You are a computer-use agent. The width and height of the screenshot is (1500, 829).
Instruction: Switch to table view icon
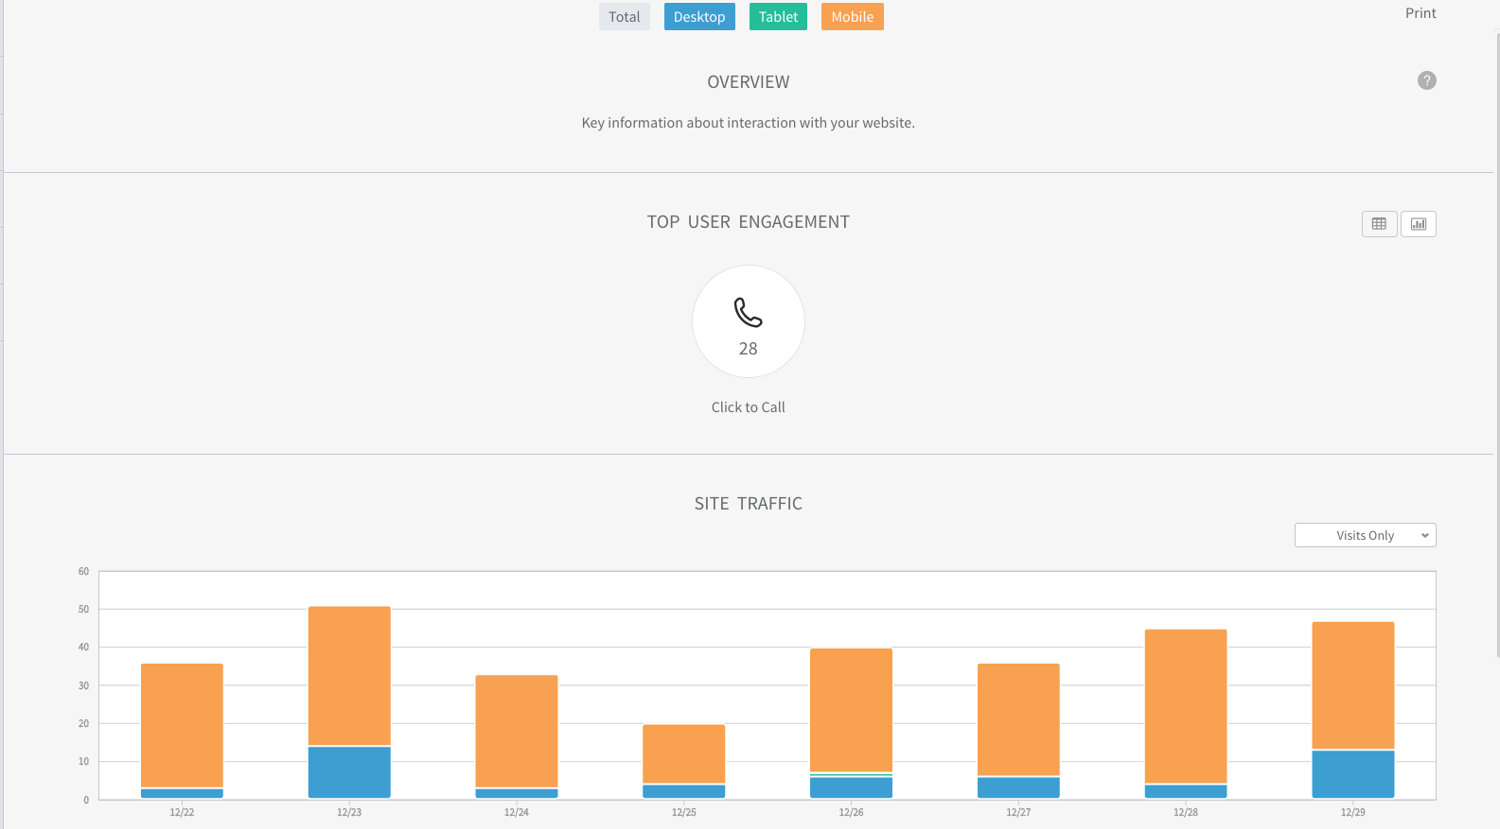click(1379, 224)
